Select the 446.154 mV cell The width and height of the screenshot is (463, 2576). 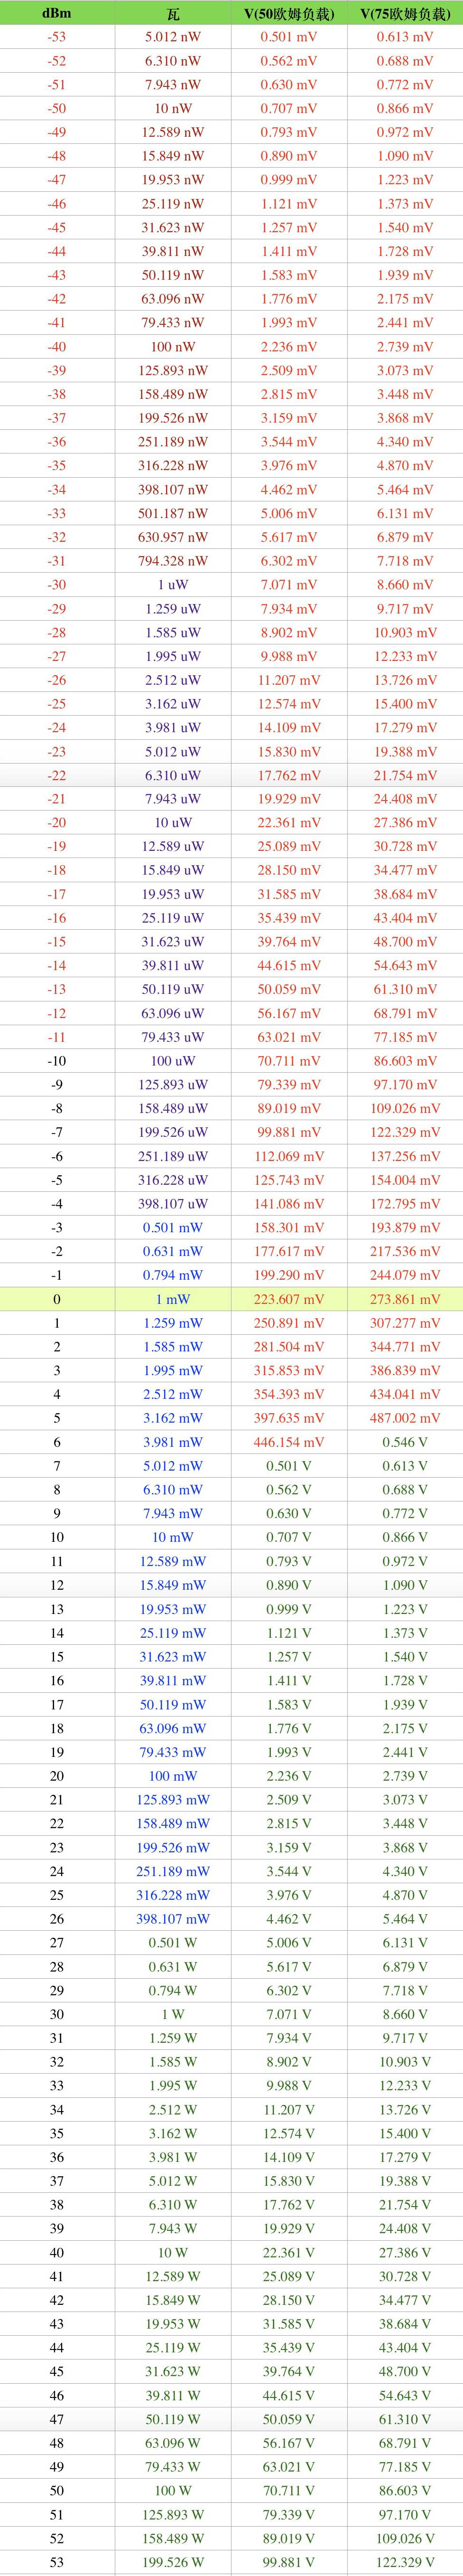pyautogui.click(x=289, y=1442)
